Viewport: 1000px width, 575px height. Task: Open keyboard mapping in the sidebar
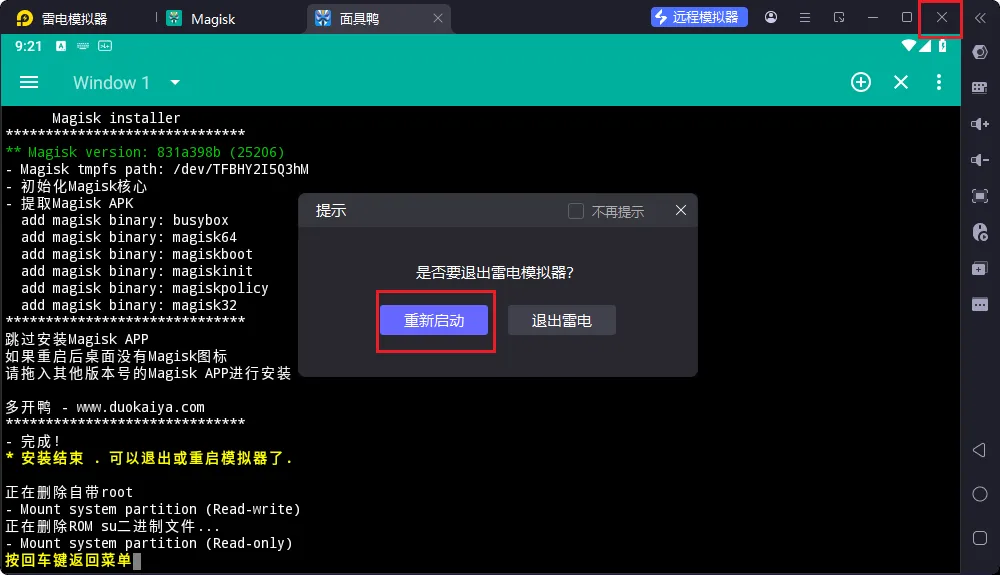[980, 88]
